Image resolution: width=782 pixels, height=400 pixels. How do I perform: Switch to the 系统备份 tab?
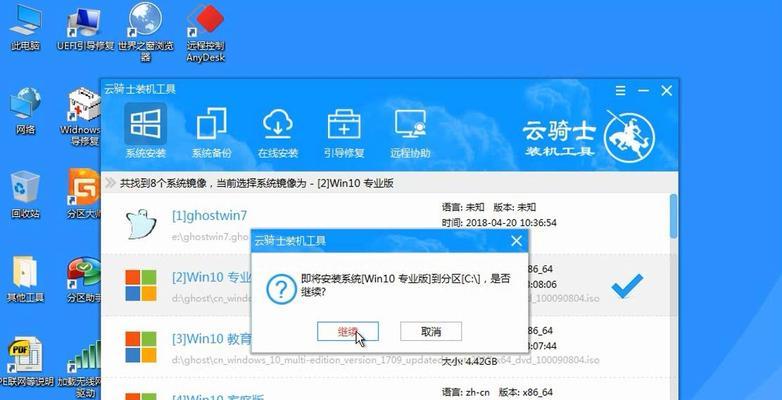[x=211, y=133]
